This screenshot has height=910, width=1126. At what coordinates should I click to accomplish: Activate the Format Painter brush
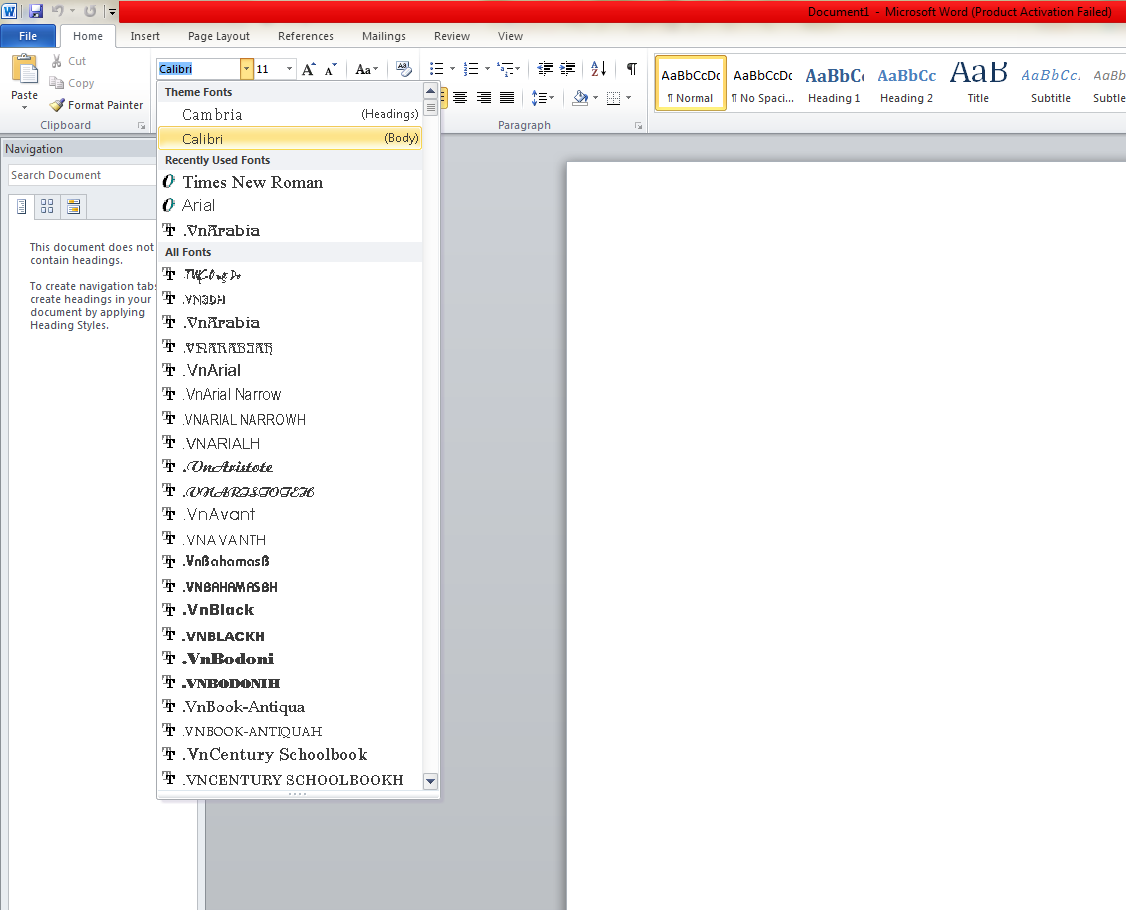pyautogui.click(x=96, y=105)
